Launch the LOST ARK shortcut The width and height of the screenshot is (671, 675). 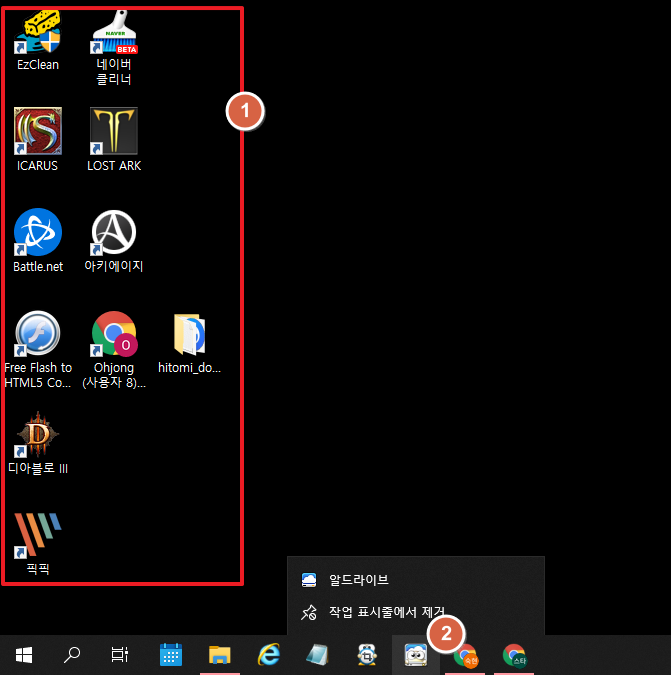pyautogui.click(x=114, y=139)
